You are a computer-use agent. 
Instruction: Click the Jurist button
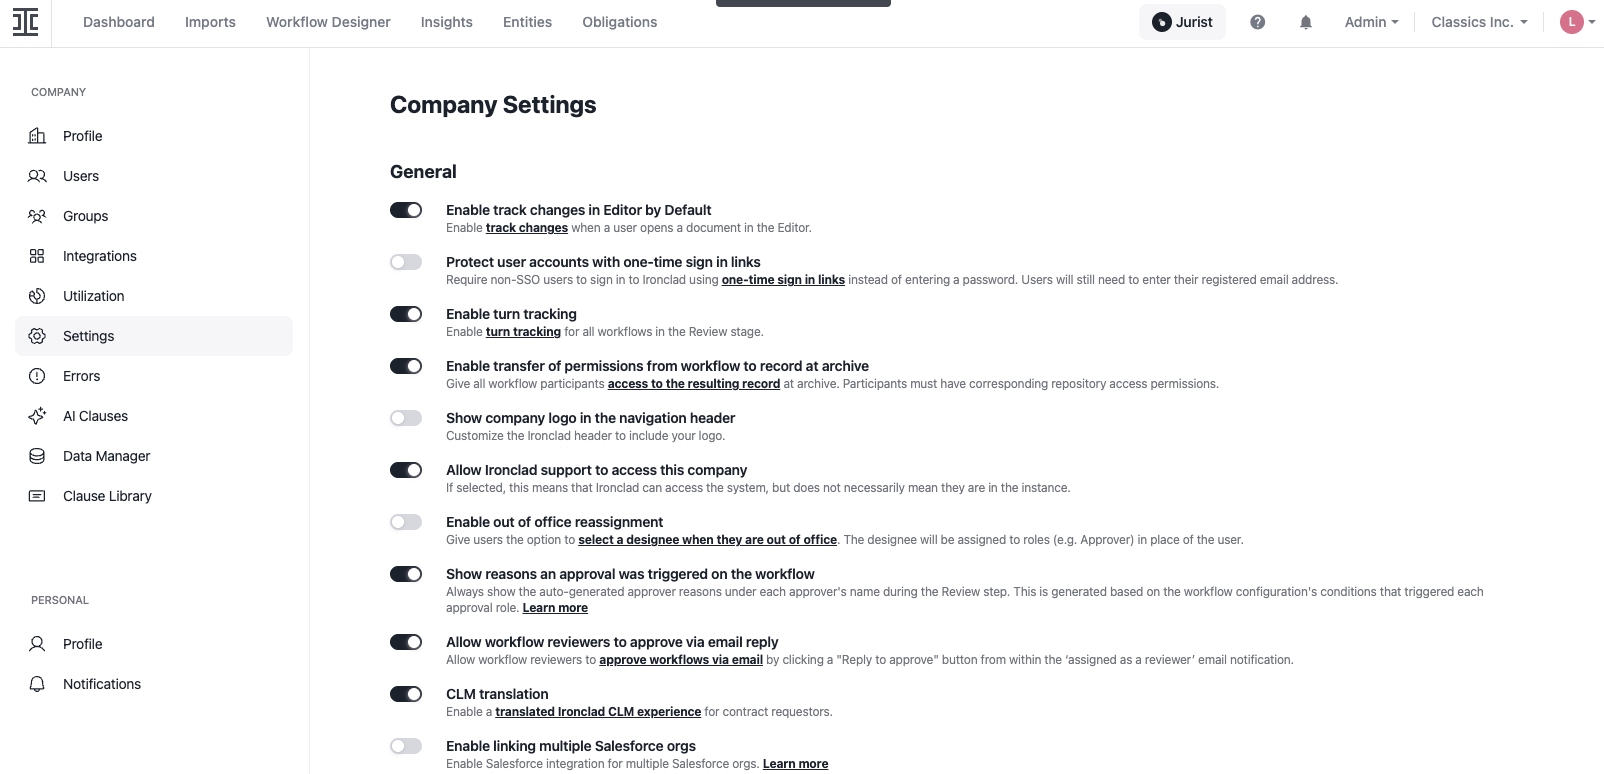[1182, 22]
